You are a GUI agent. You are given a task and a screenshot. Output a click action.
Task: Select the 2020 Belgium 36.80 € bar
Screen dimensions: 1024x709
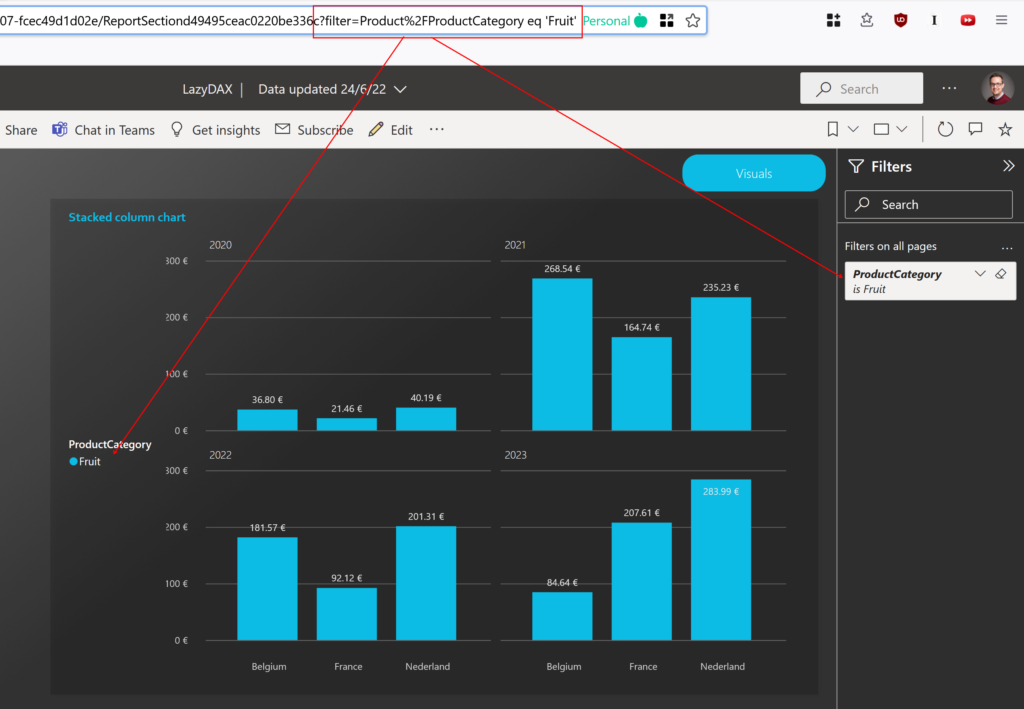(x=267, y=420)
